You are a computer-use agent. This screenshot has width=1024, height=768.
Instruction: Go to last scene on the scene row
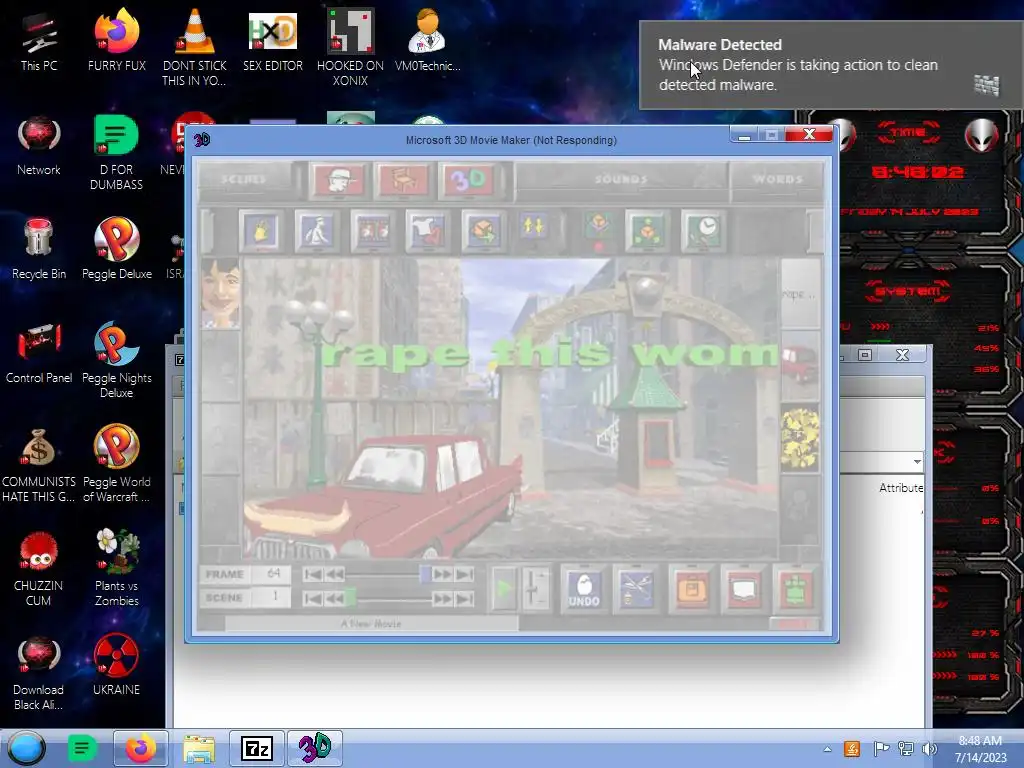coord(464,598)
